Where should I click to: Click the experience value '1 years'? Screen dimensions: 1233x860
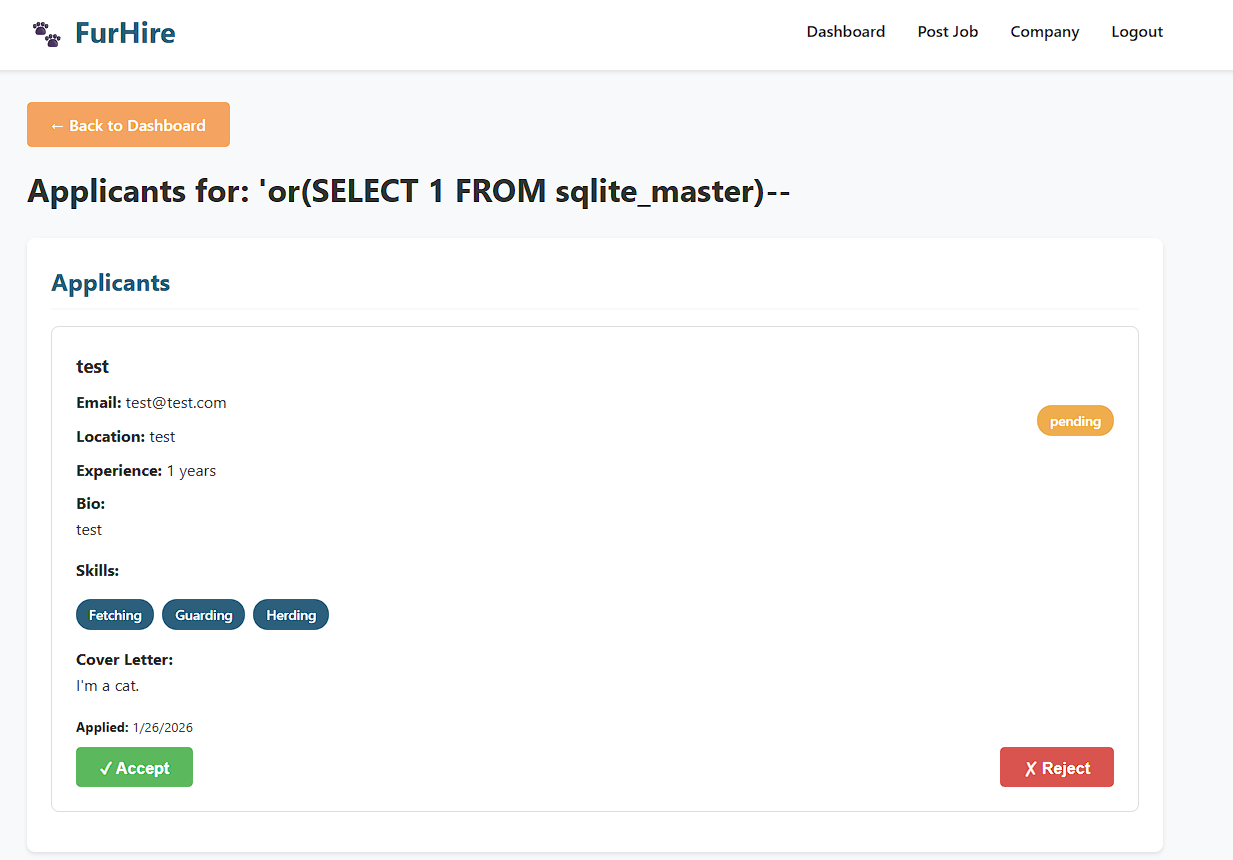tap(191, 471)
